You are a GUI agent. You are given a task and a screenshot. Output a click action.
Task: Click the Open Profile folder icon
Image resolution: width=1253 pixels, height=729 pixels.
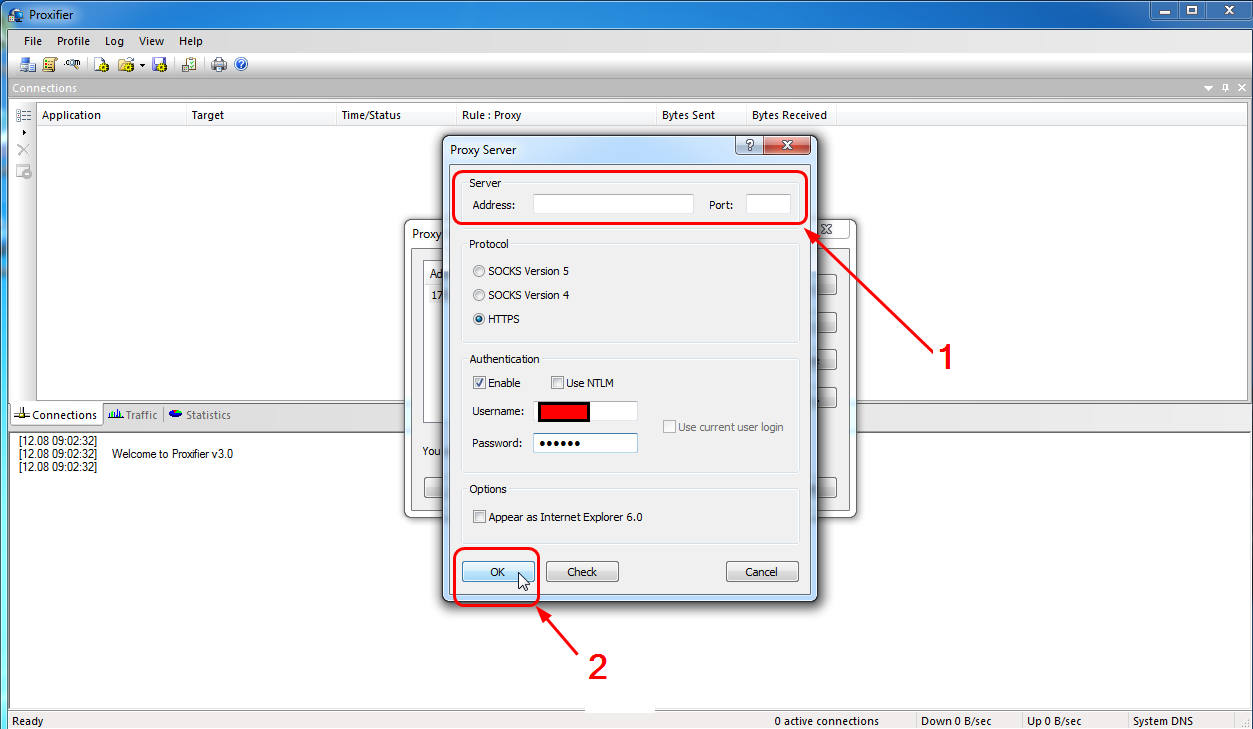(126, 64)
